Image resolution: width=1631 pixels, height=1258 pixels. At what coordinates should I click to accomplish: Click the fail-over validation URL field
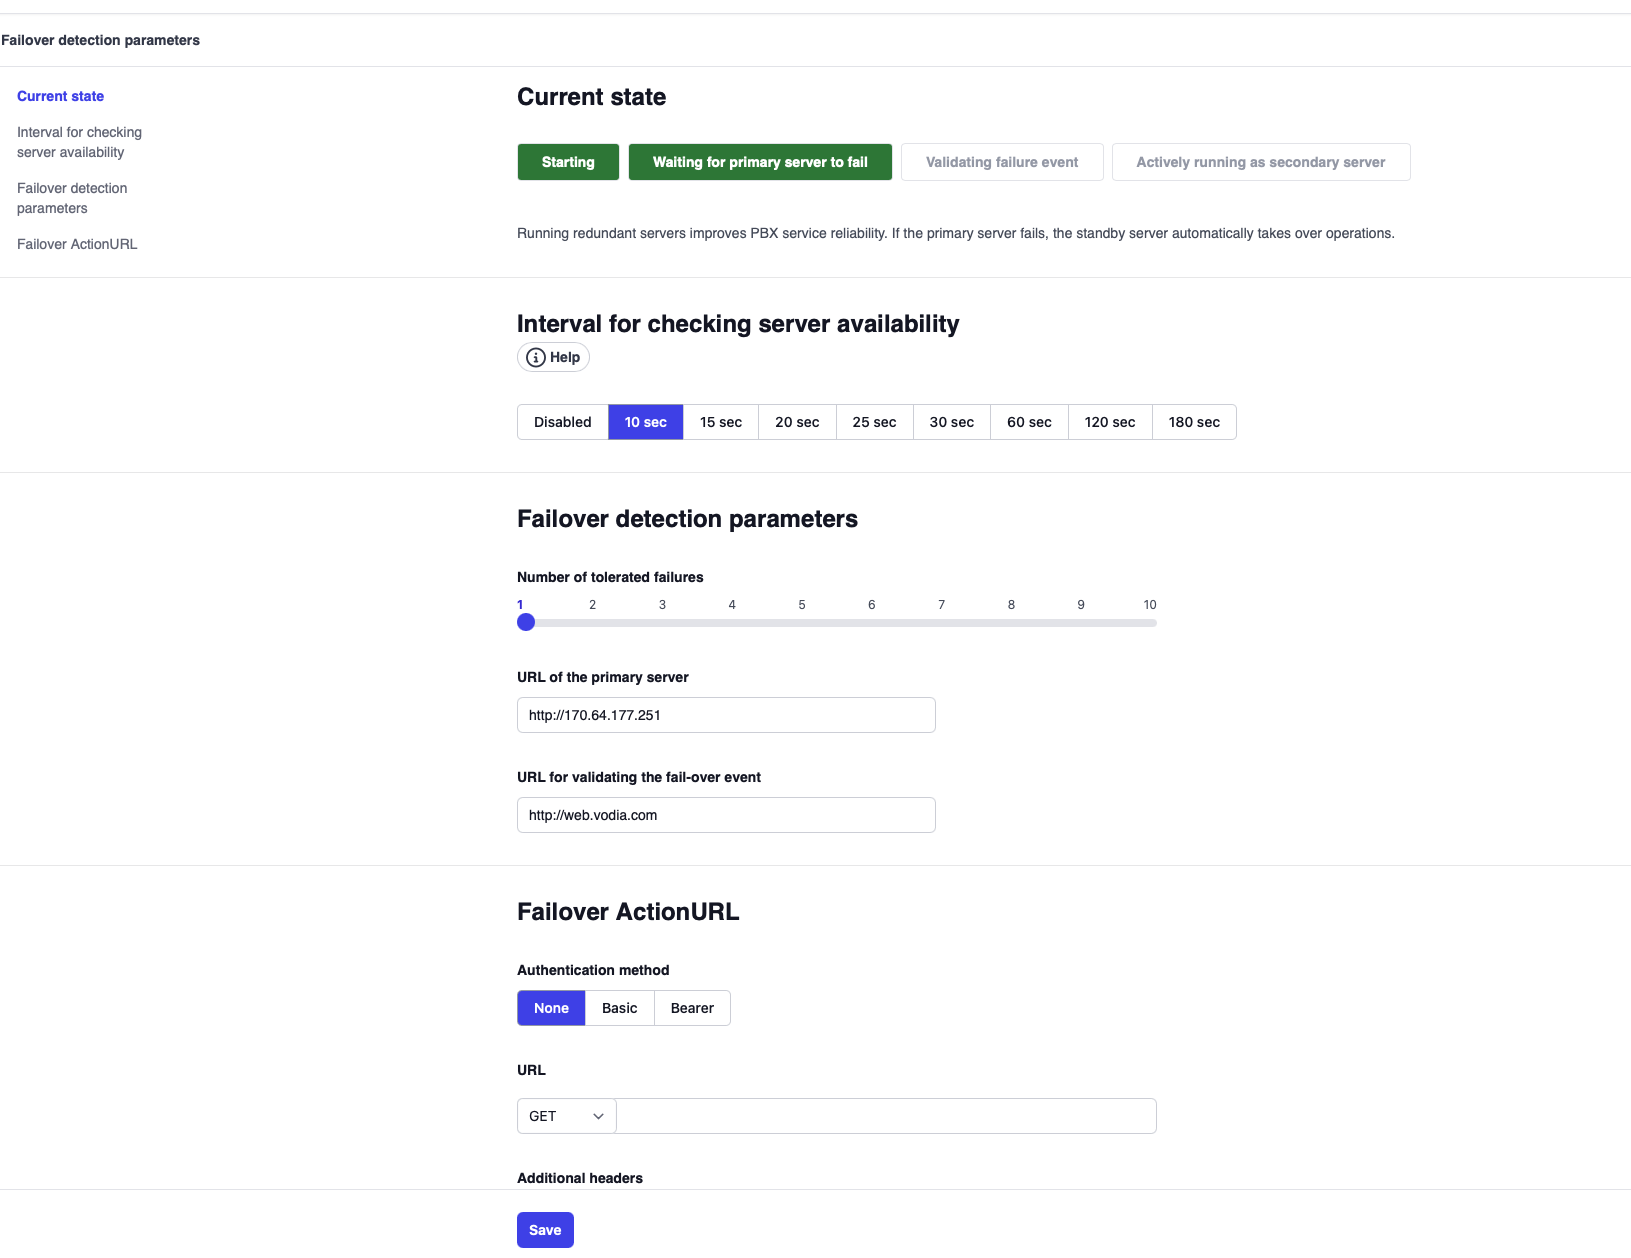726,815
